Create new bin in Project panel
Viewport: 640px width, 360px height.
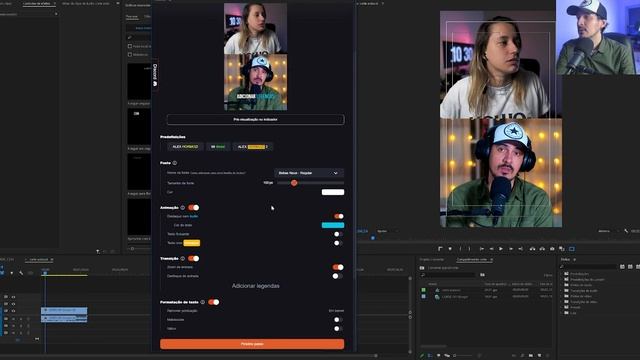(531, 356)
